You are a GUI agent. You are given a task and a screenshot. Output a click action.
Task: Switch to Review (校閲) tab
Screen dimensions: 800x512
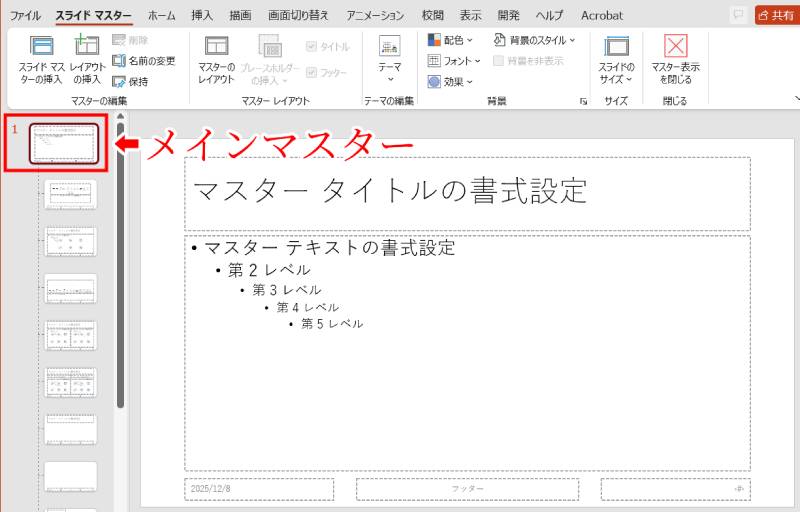pyautogui.click(x=433, y=16)
